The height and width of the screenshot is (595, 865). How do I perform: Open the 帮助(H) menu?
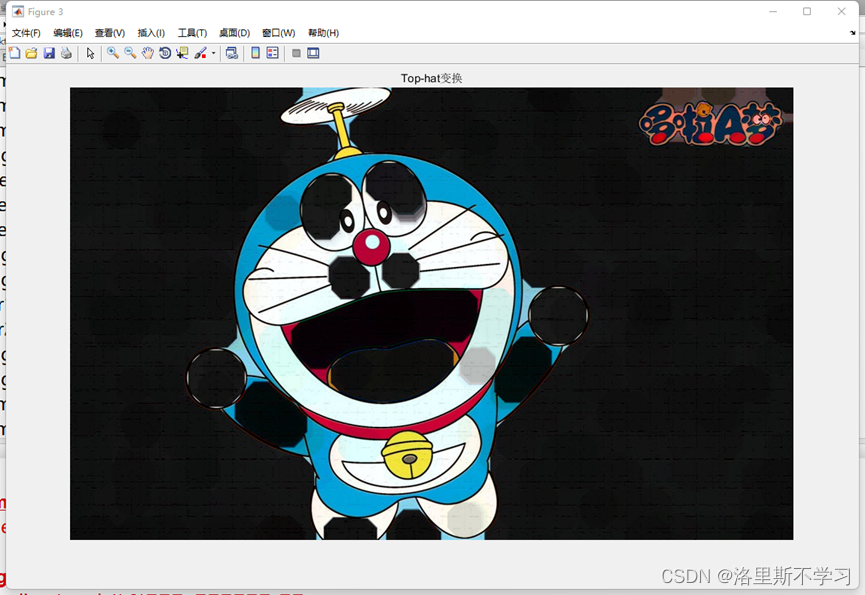click(323, 33)
